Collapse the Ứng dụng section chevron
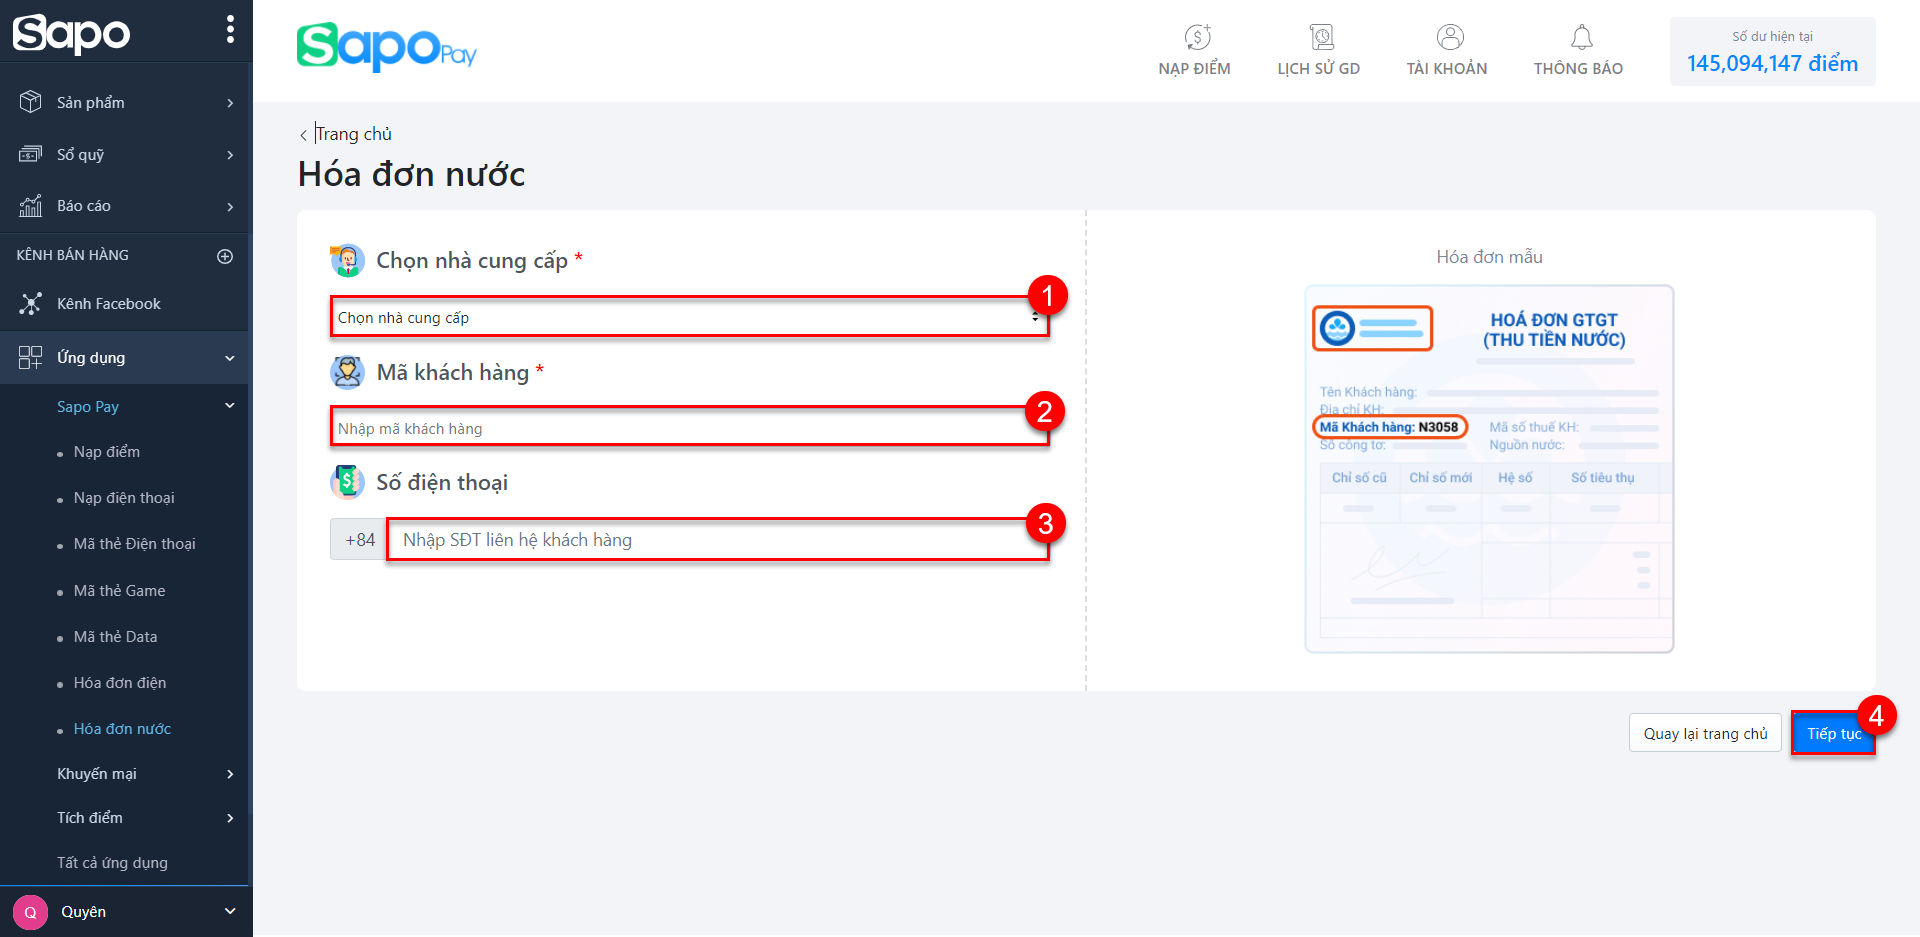Screen dimensions: 1920x937 point(230,358)
